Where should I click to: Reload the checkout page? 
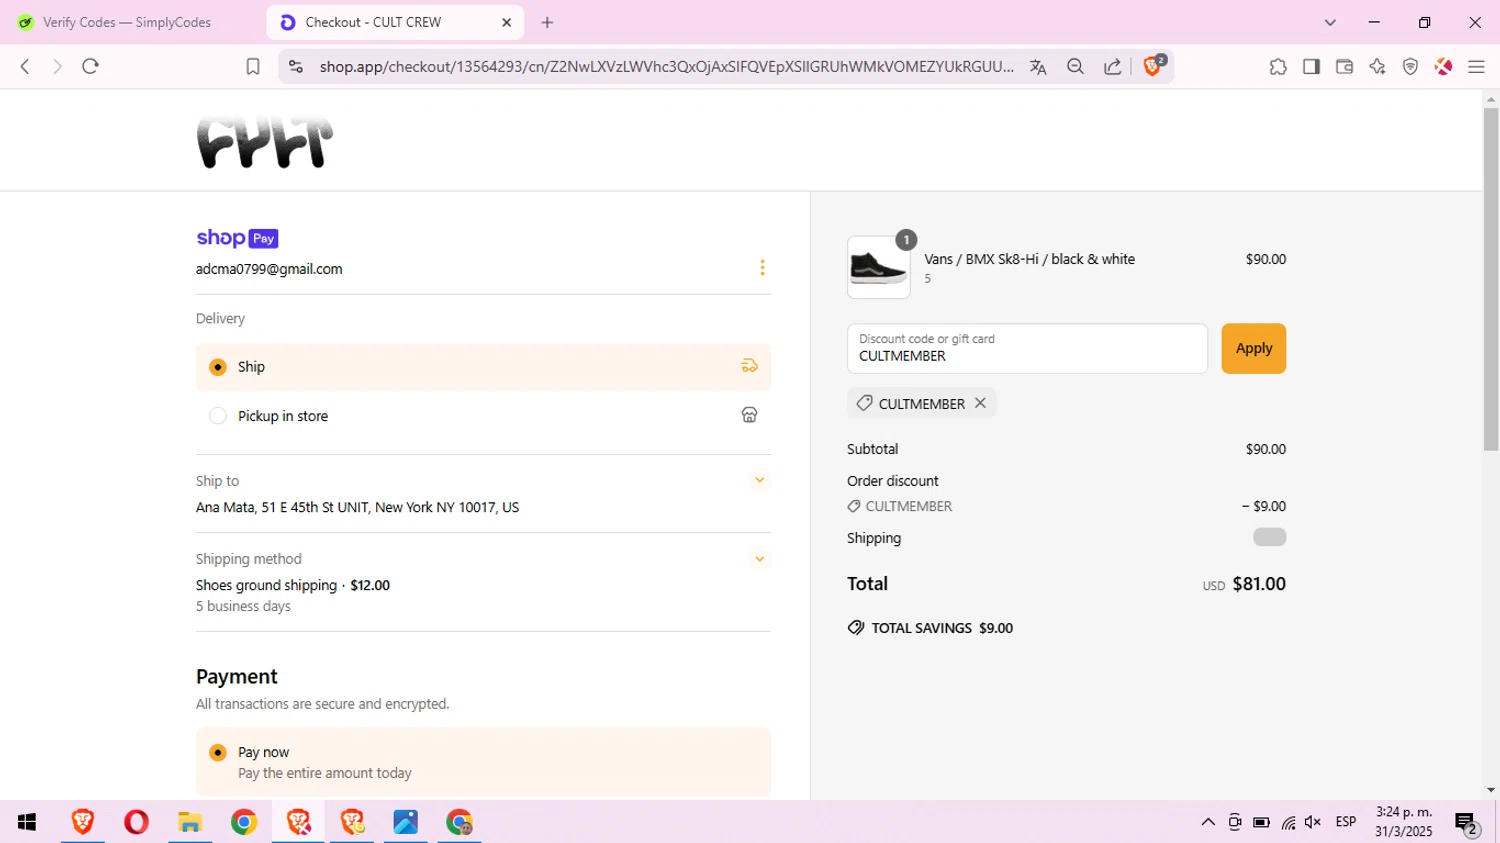[x=90, y=66]
